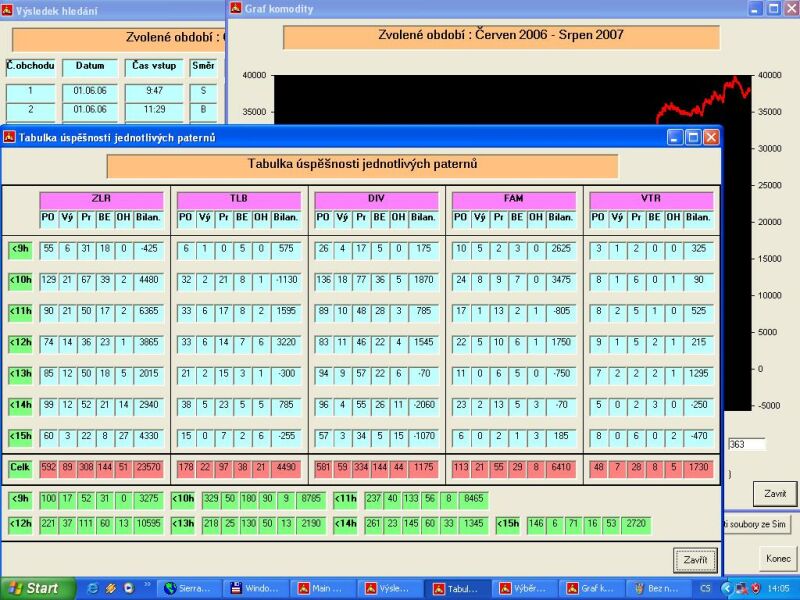
Task: Minimize the Graf komodity window
Action: [756, 8]
